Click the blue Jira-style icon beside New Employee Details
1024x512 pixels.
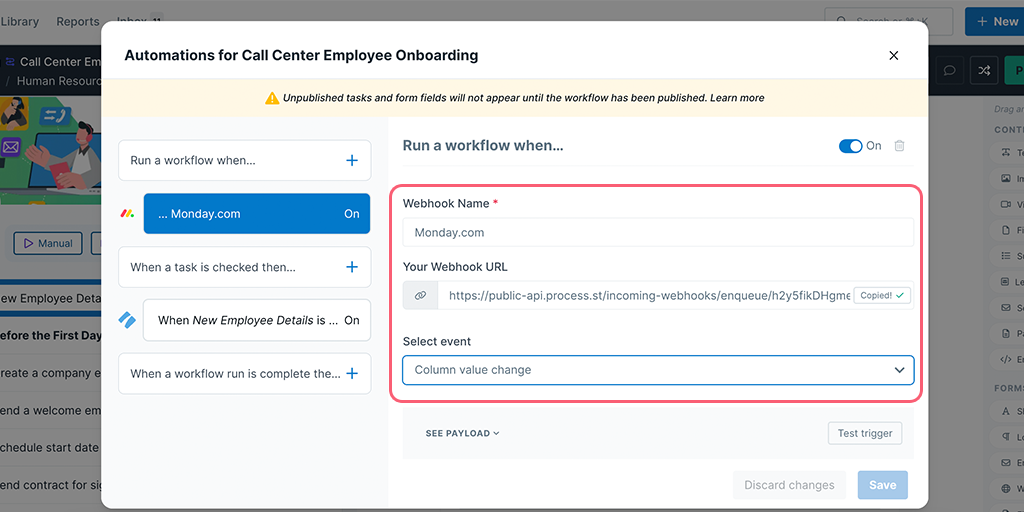pos(127,320)
